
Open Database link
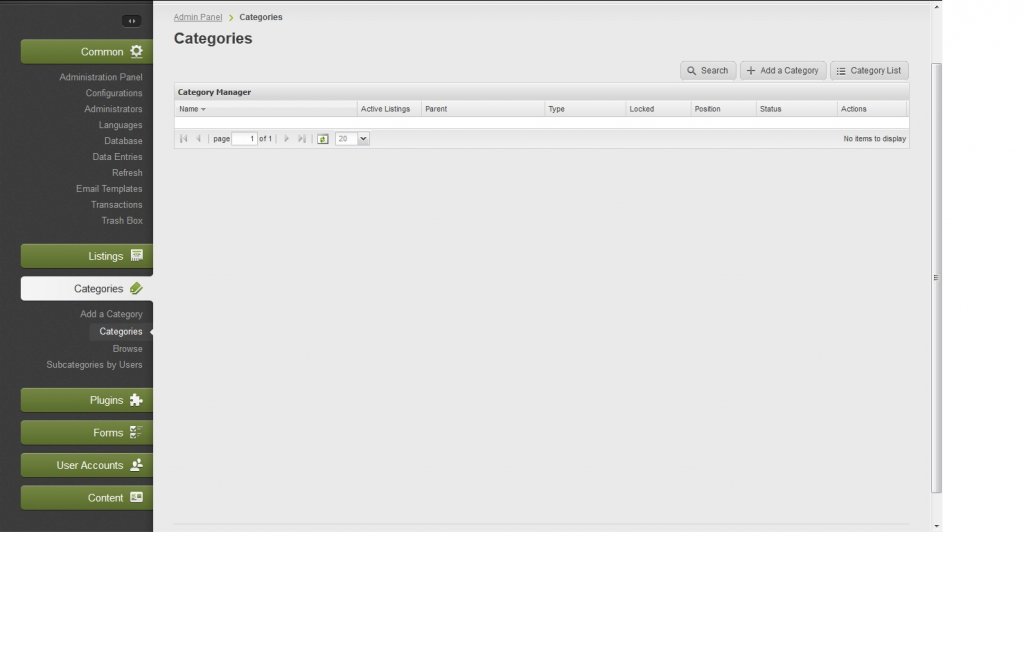point(123,141)
